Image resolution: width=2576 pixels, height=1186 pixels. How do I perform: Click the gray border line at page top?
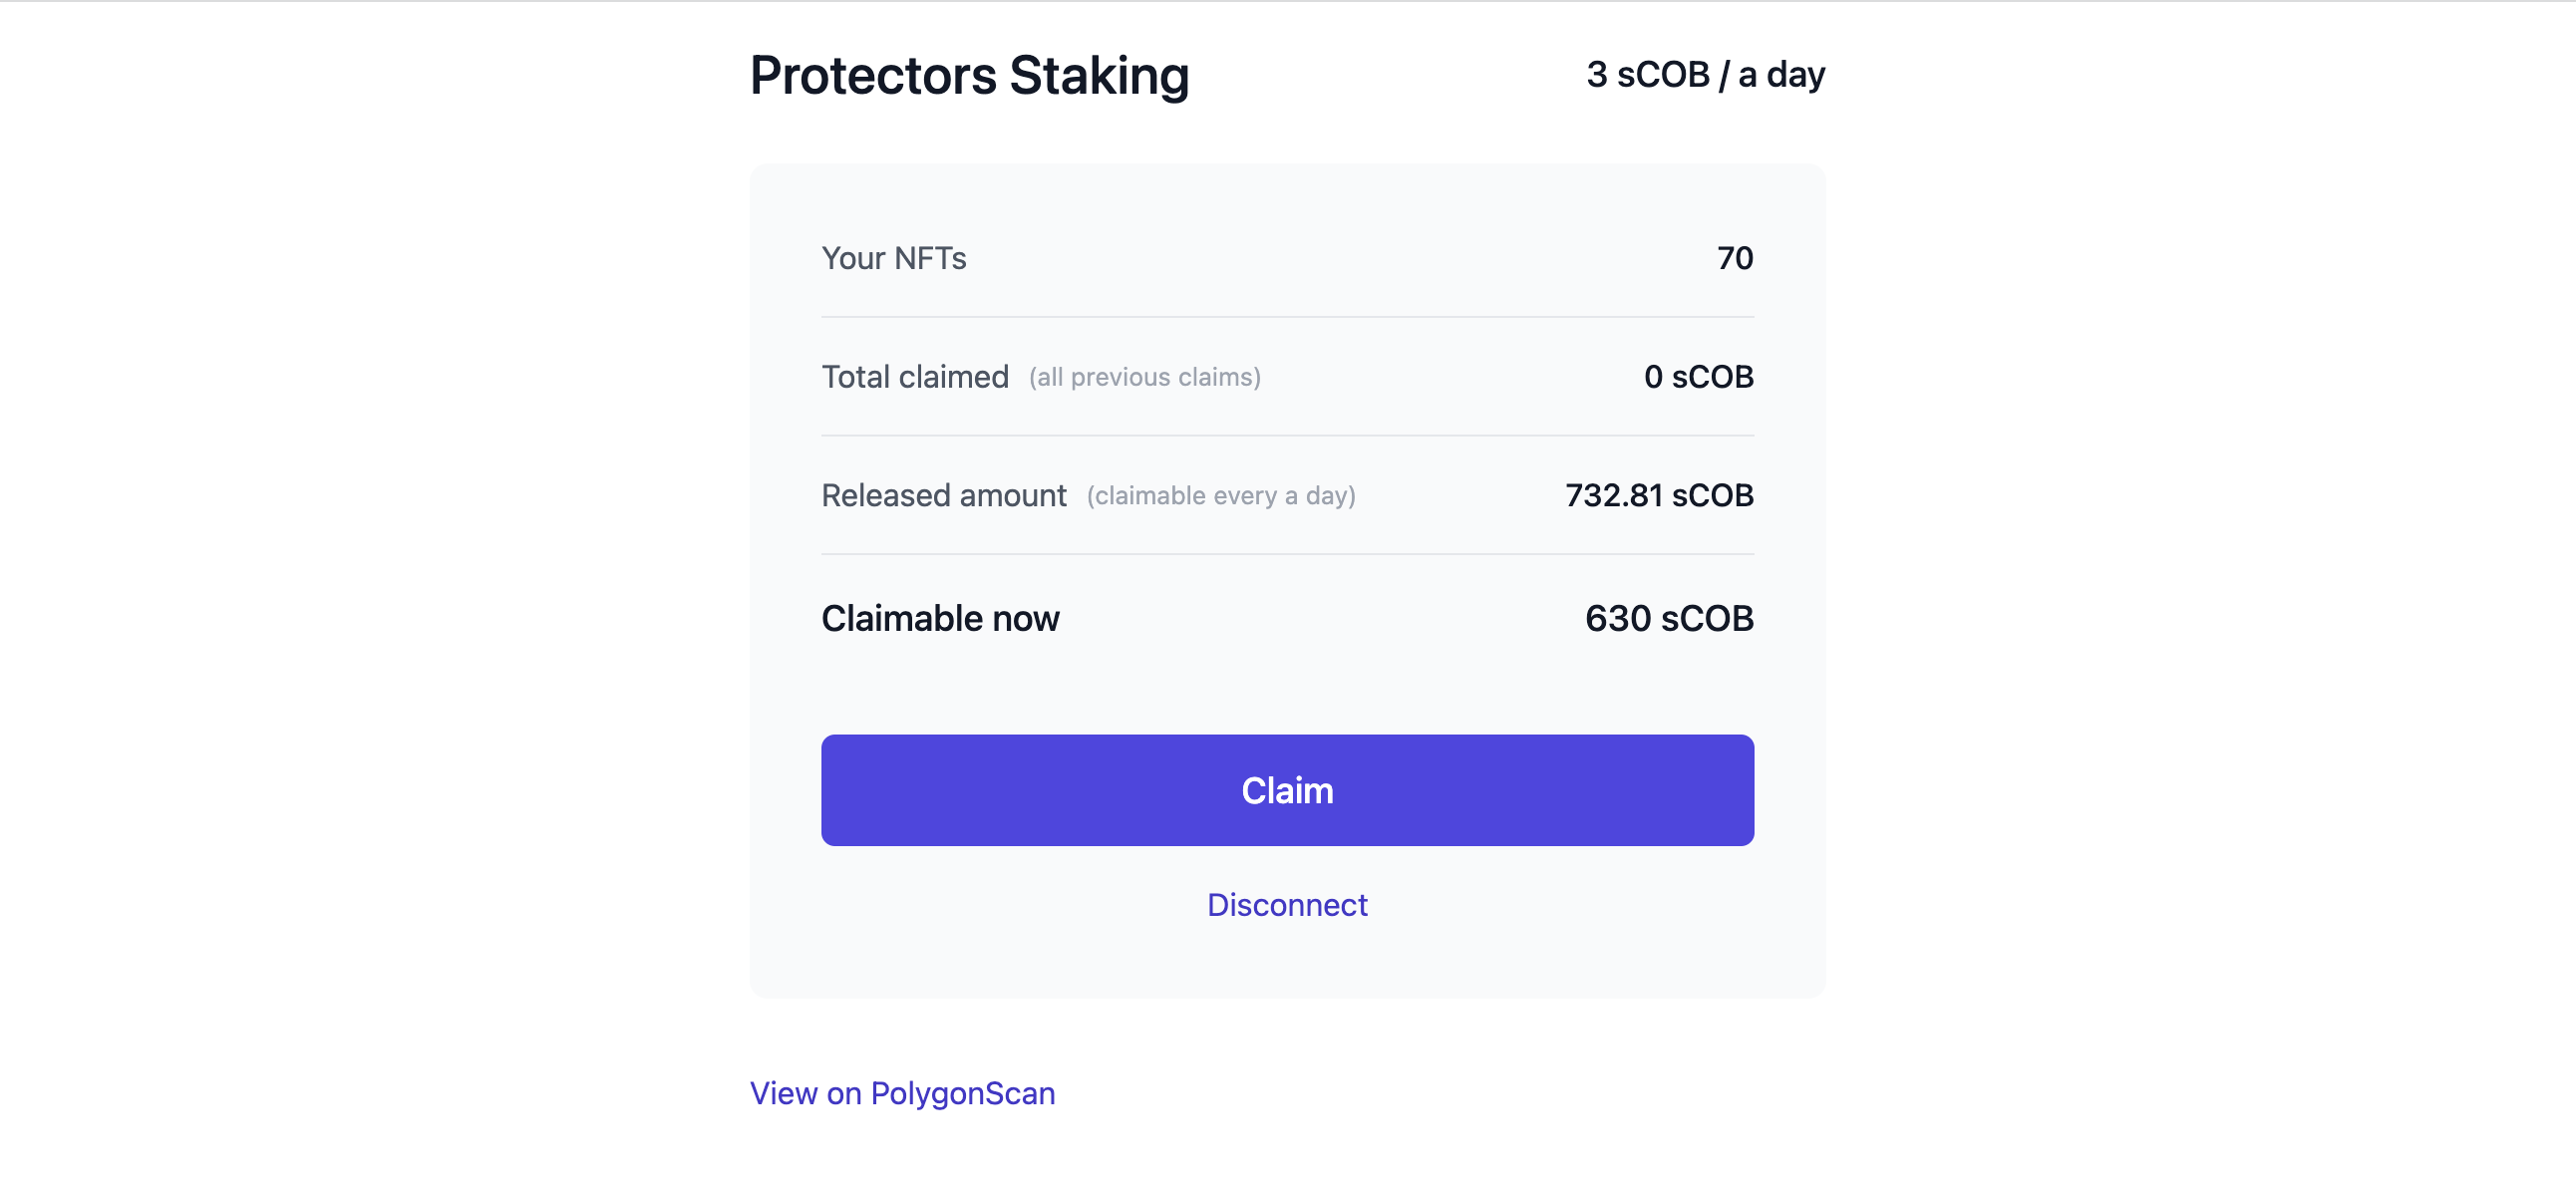coord(1287,1)
